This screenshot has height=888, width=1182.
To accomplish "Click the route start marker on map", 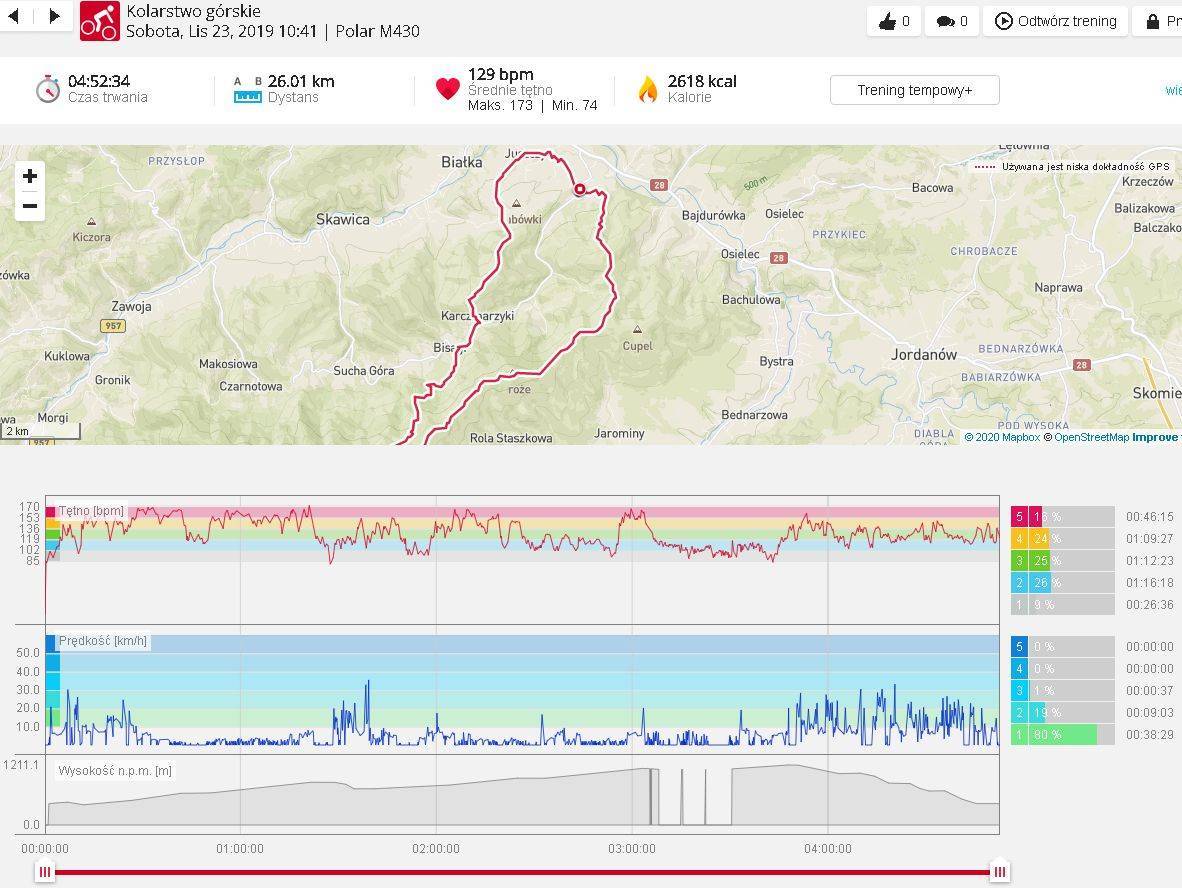I will point(579,189).
